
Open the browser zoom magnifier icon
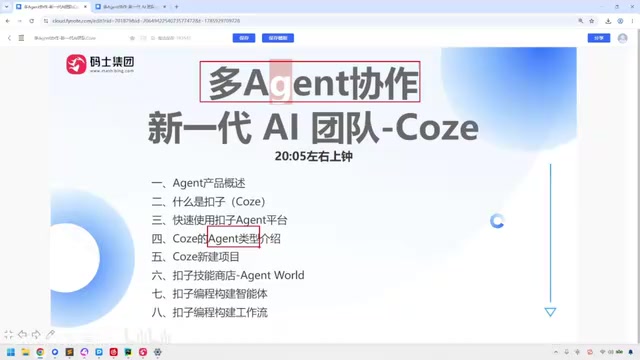580,21
